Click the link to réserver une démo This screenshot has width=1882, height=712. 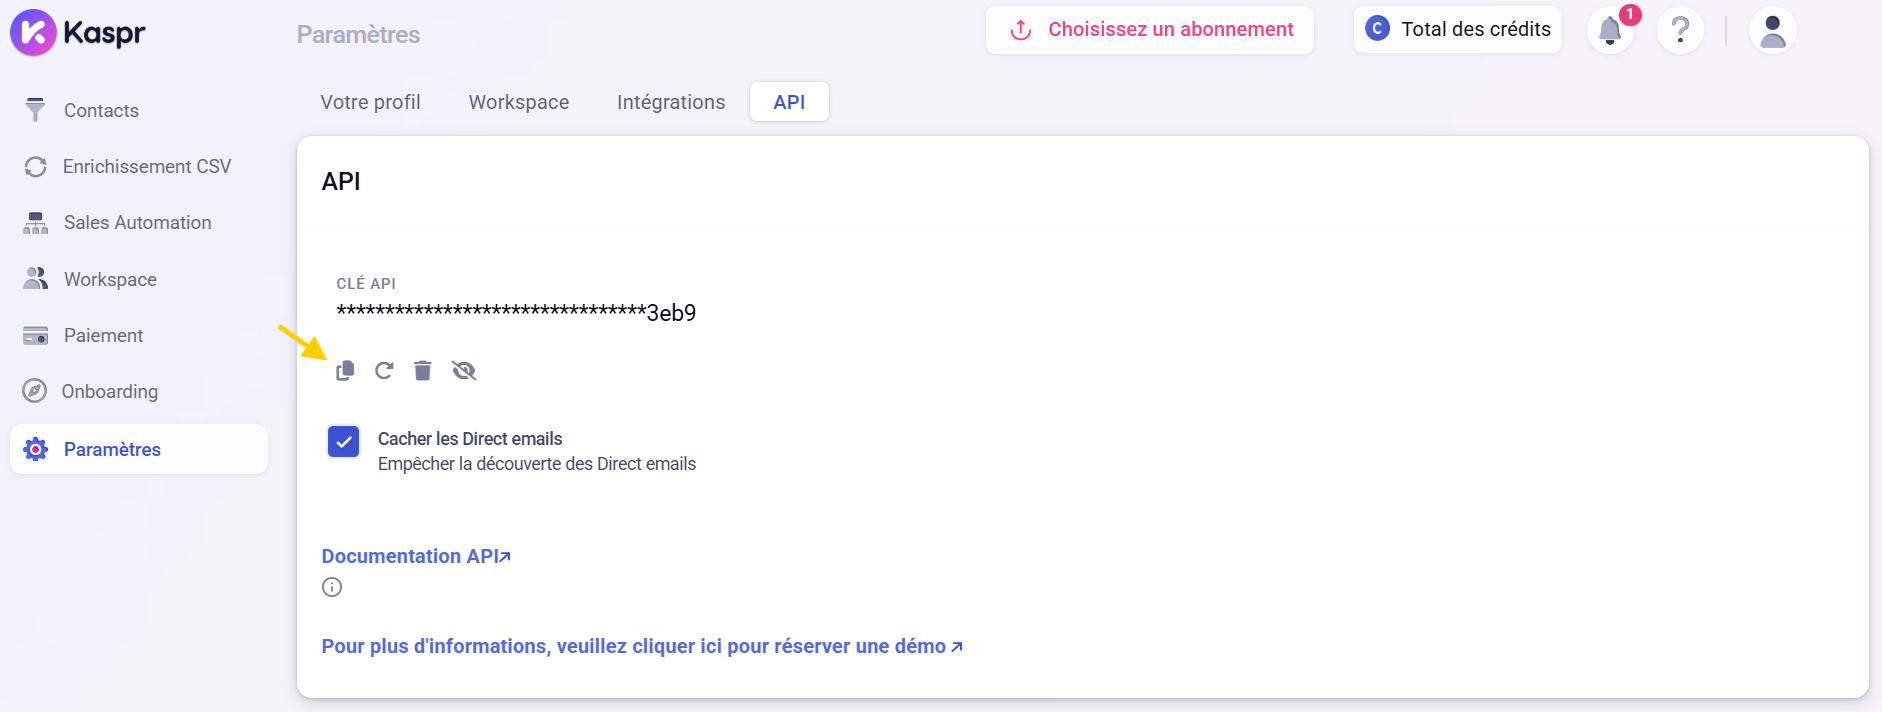tap(641, 646)
